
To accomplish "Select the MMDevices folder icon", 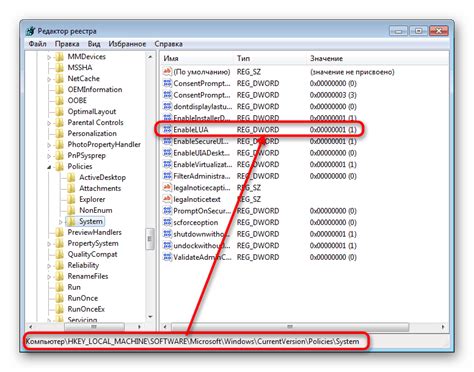I will [59, 57].
